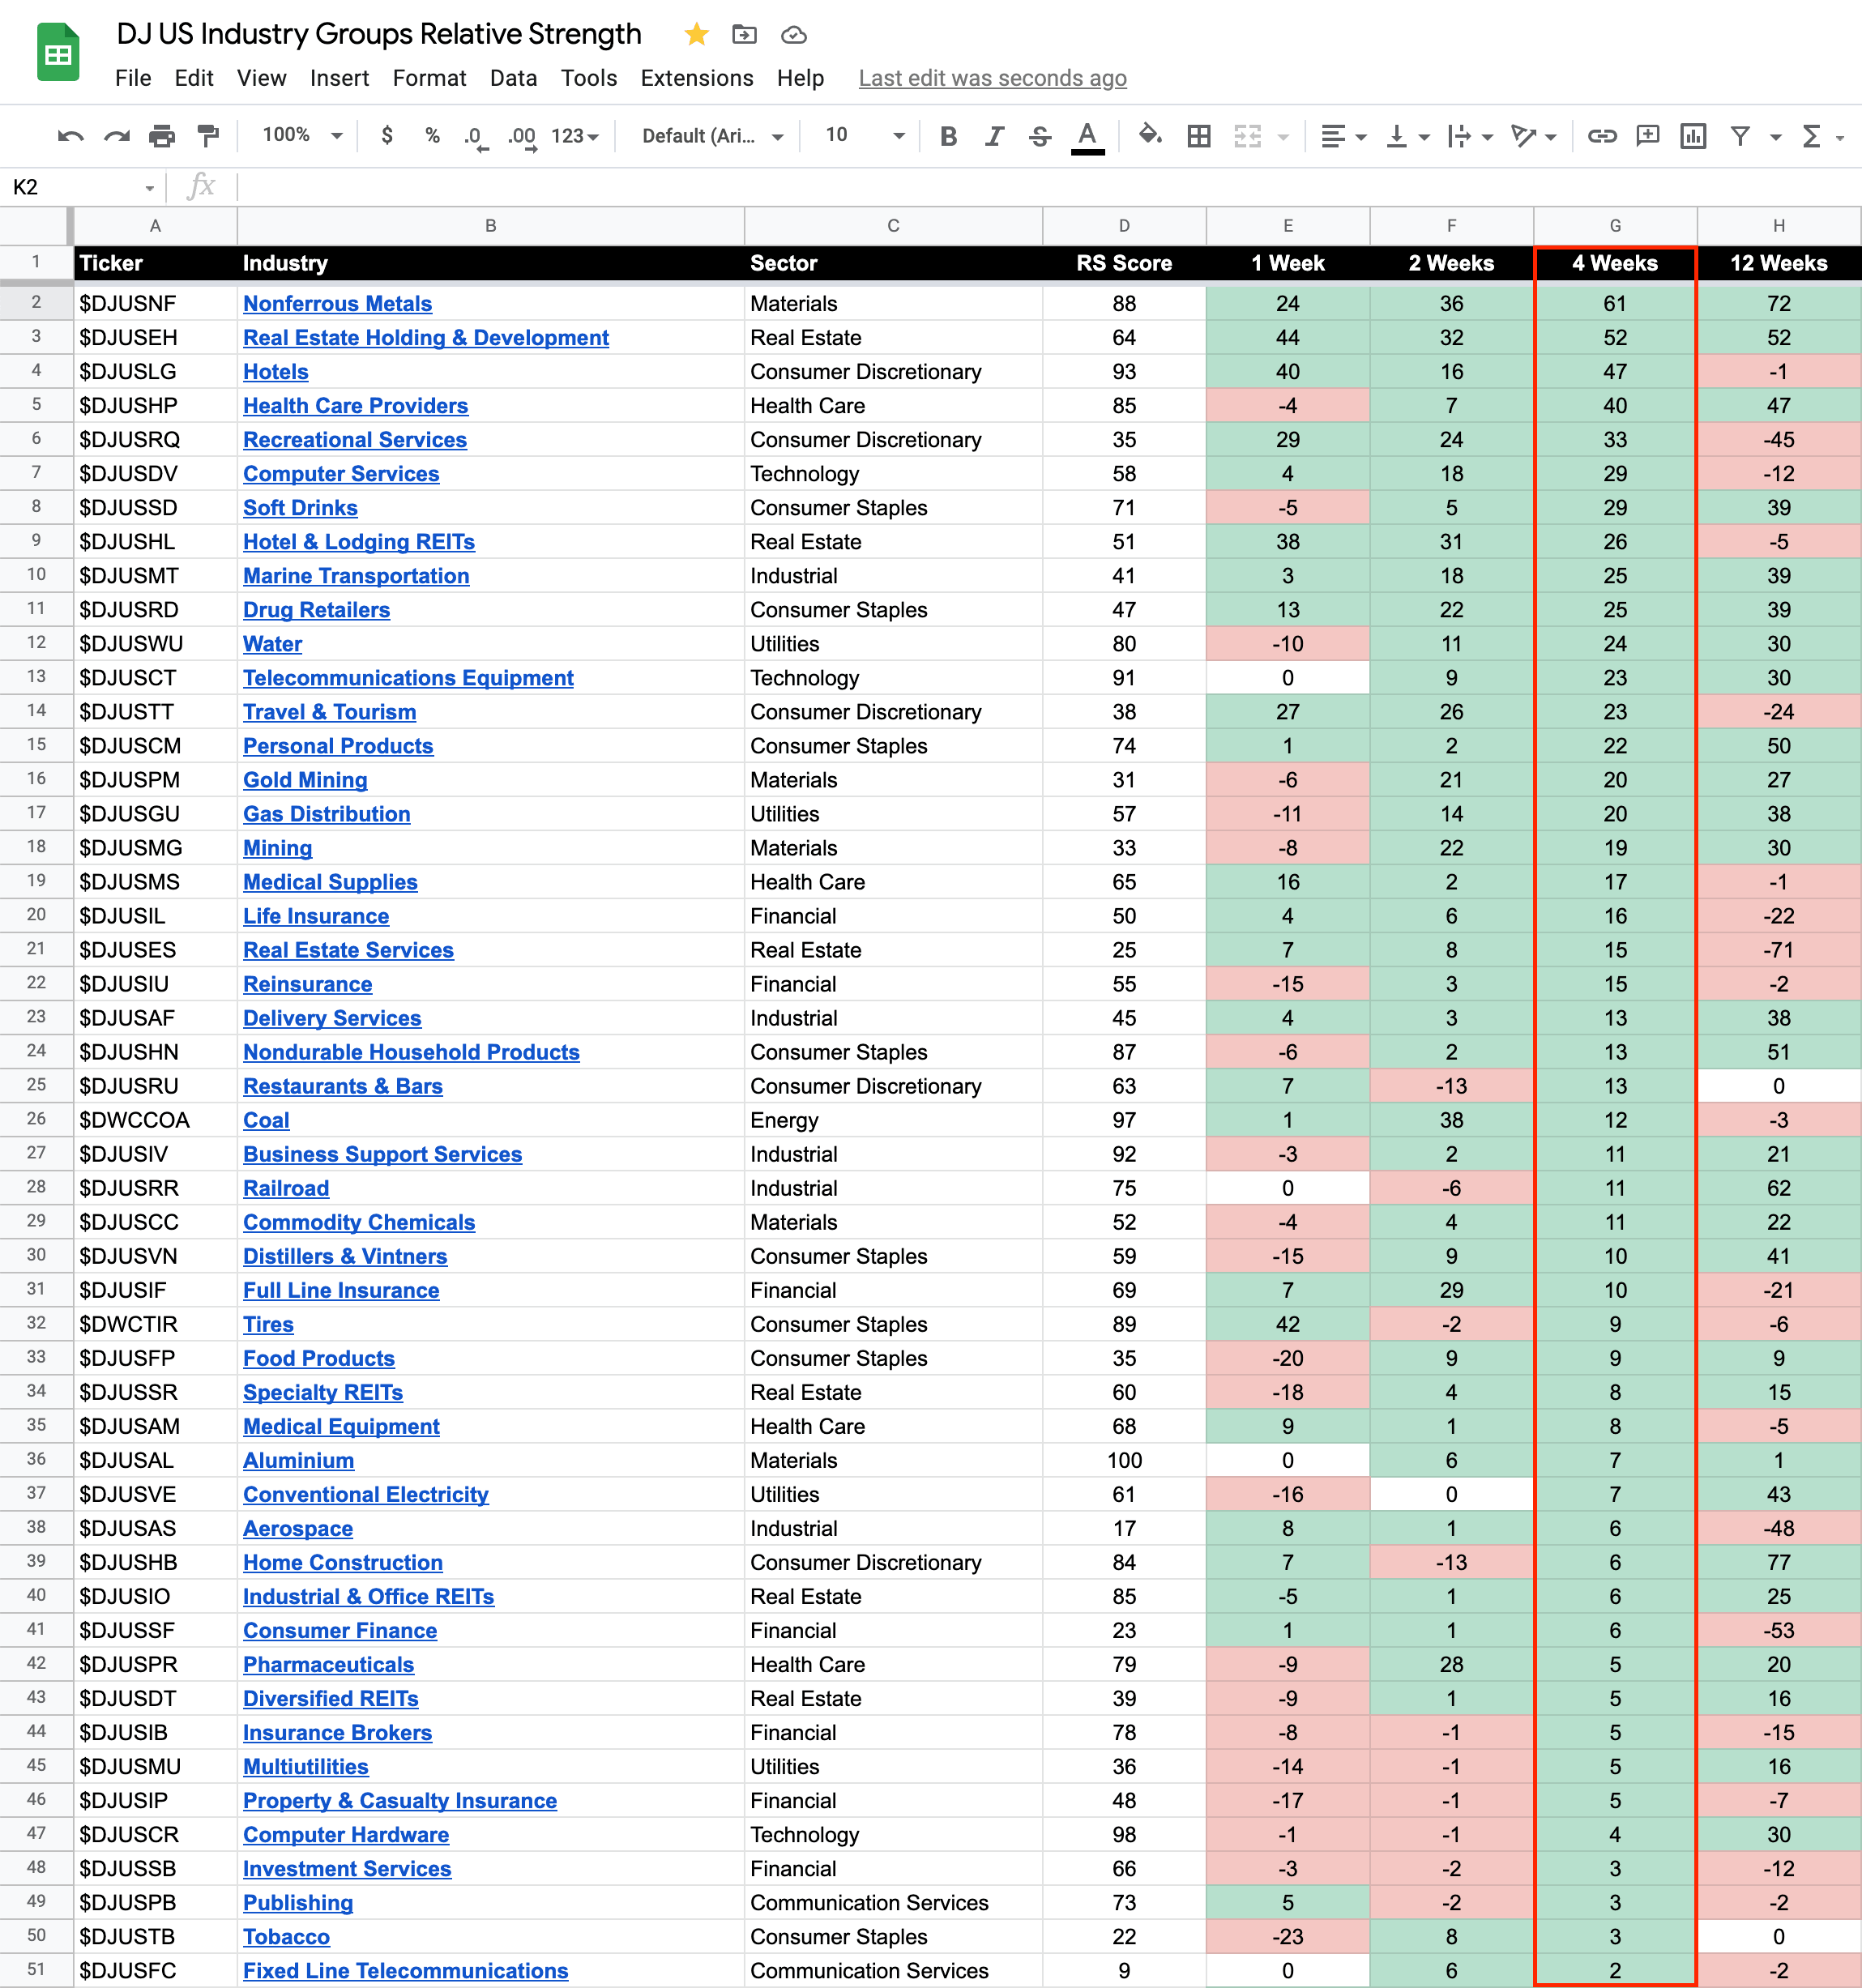The image size is (1862, 1988).
Task: Insert a link using the link icon
Action: (x=1602, y=136)
